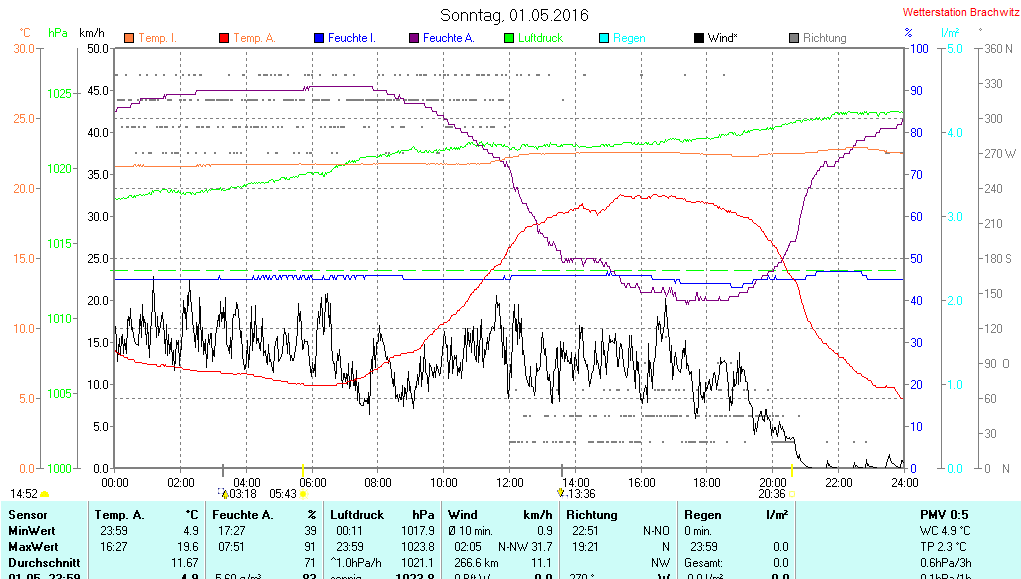Click the blue Feuchte I. legend square
Viewport: 1021px width, 579px height.
pyautogui.click(x=319, y=38)
